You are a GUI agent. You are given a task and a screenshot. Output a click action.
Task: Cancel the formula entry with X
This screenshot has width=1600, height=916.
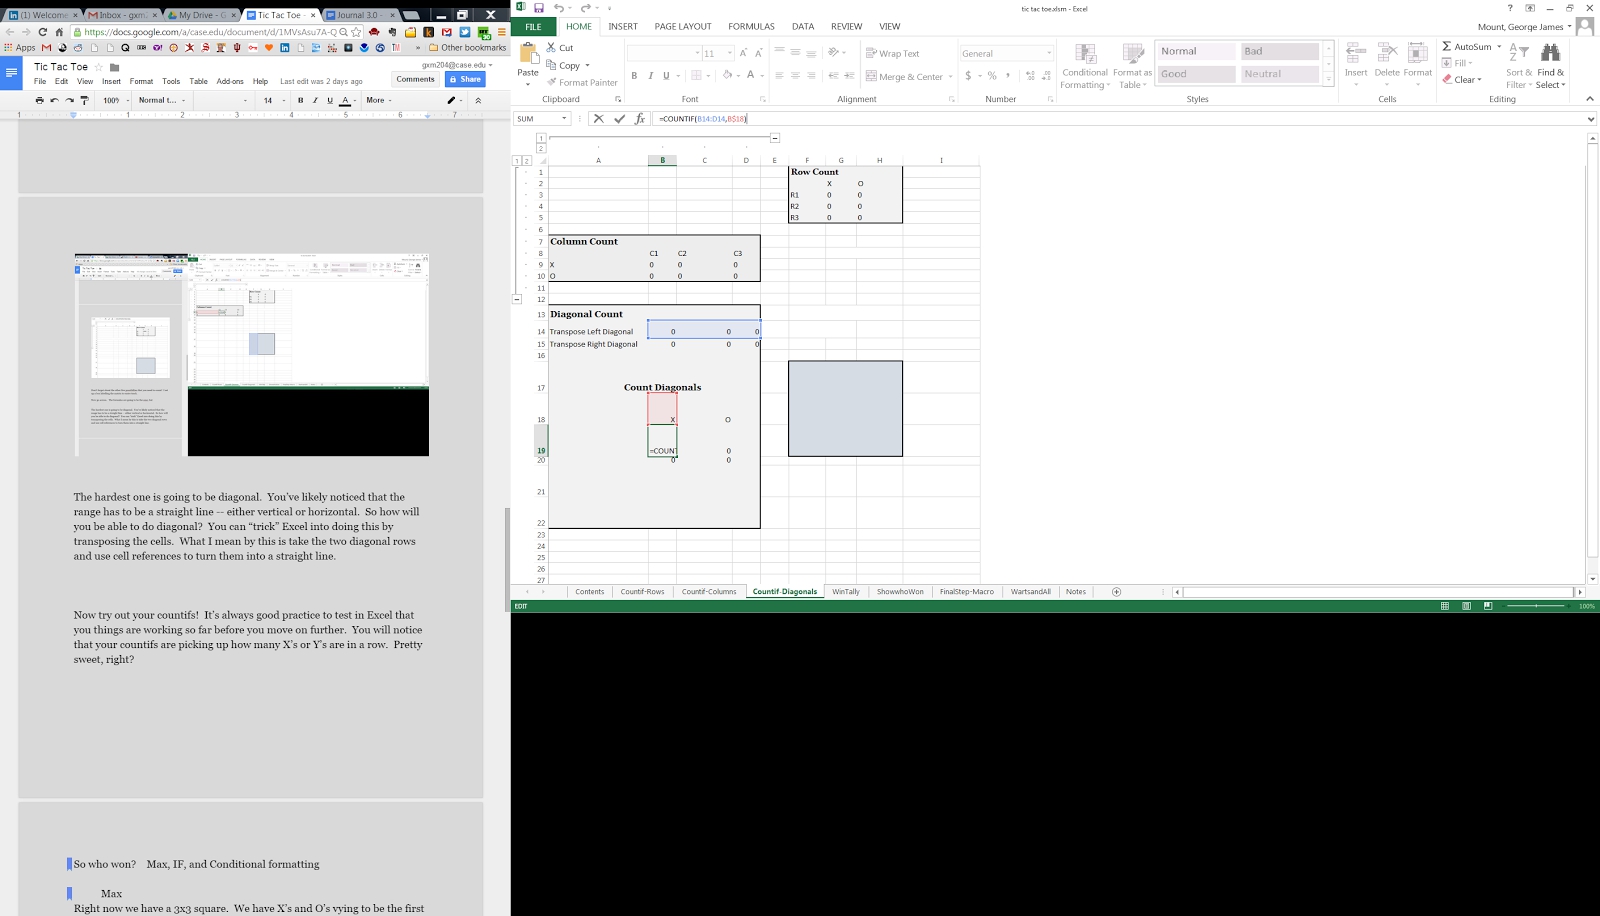(x=598, y=119)
